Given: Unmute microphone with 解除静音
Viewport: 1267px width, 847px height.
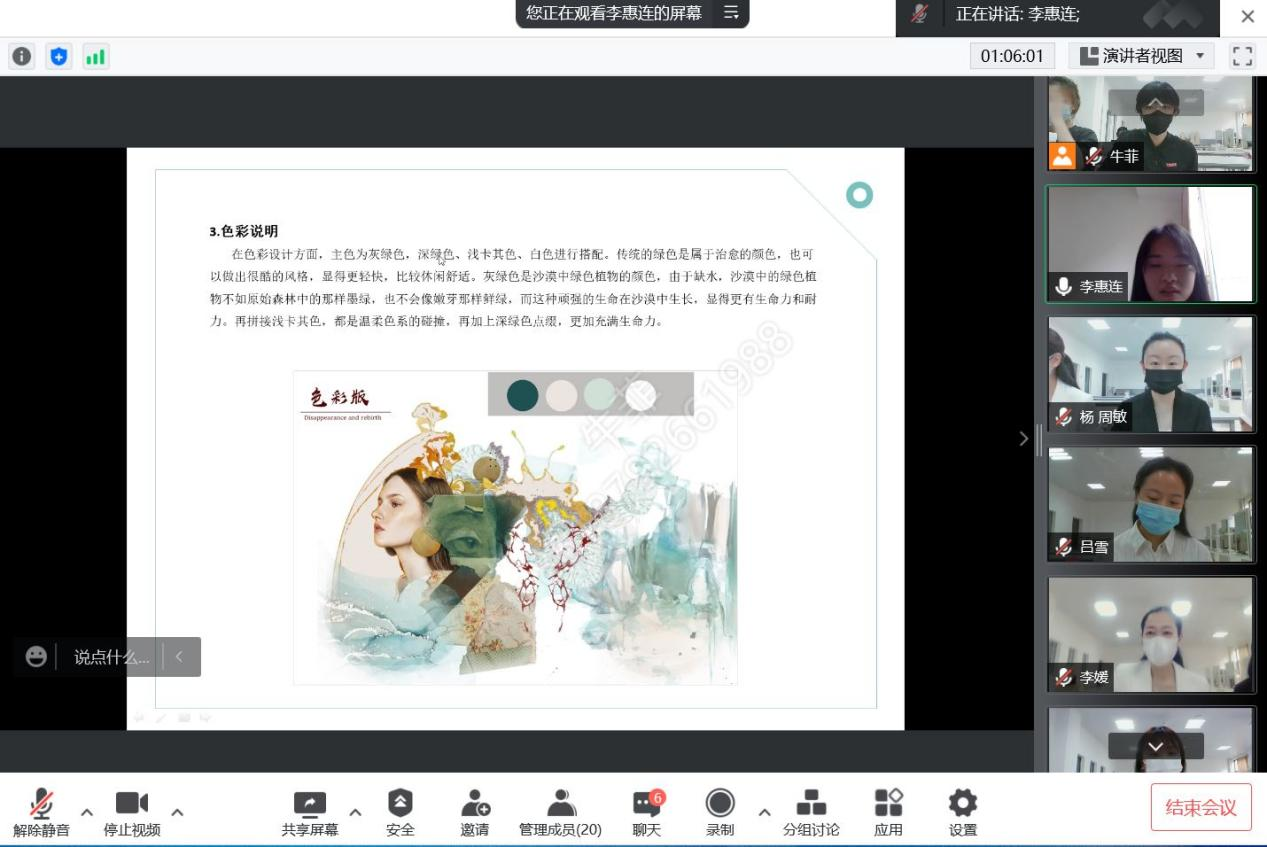Looking at the screenshot, I should pyautogui.click(x=41, y=812).
